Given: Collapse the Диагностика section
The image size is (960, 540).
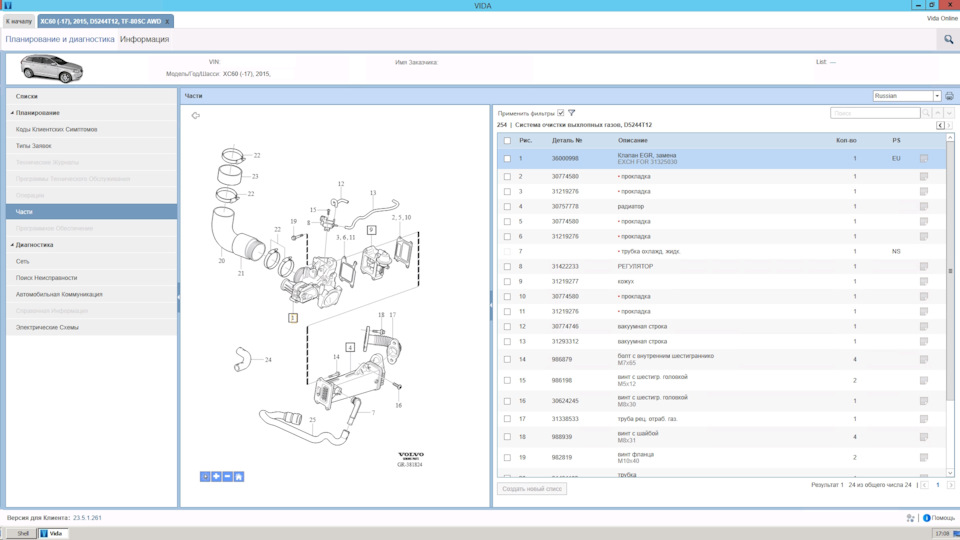Looking at the screenshot, I should tap(13, 245).
